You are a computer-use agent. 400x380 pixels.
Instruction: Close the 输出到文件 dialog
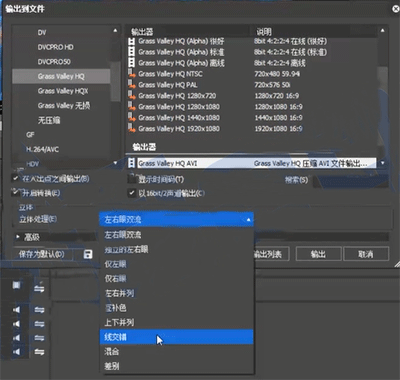[395, 9]
